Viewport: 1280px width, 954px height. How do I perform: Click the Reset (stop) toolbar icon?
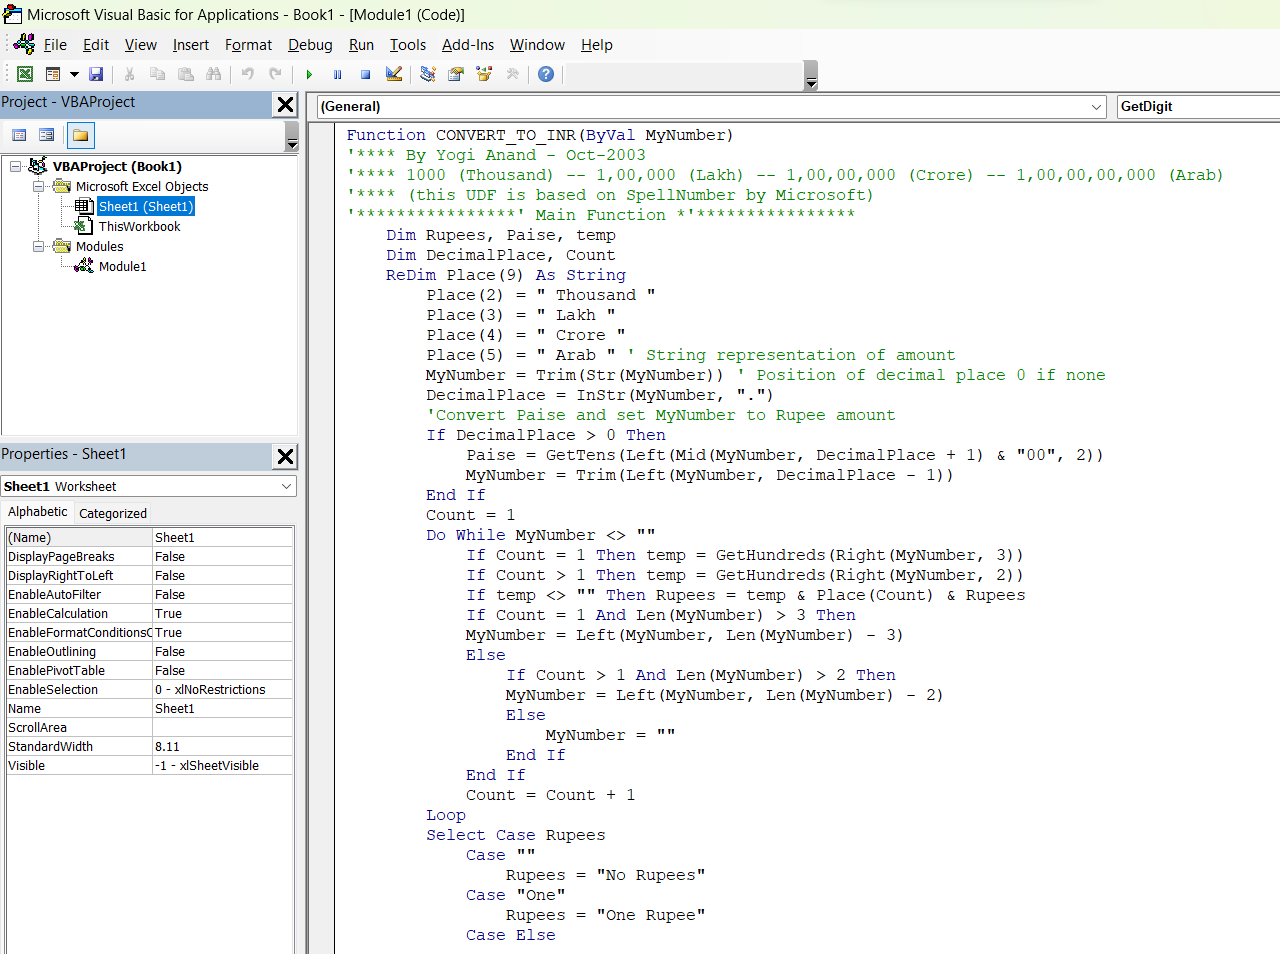tap(365, 74)
